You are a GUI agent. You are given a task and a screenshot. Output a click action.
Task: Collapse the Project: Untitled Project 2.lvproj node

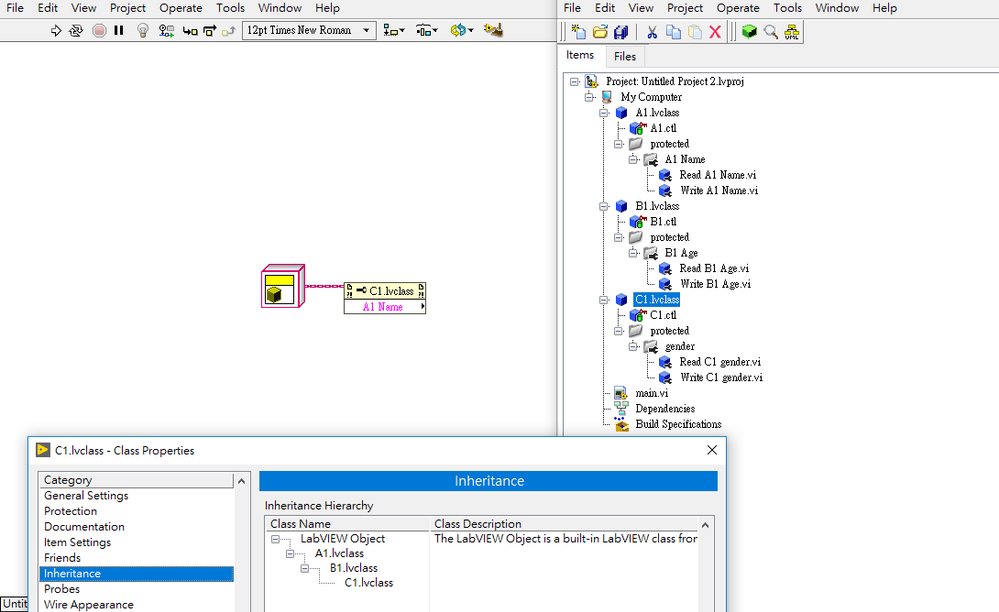[x=575, y=82]
